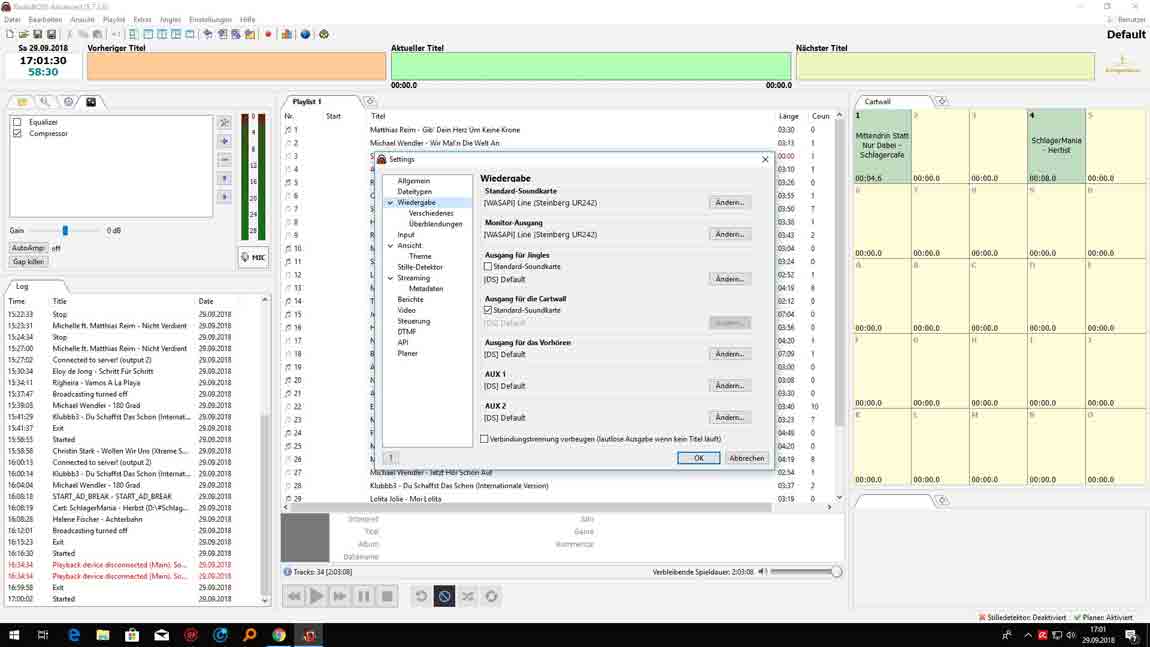Open Google Chrome from the taskbar
Image resolution: width=1150 pixels, height=647 pixels.
click(x=279, y=635)
